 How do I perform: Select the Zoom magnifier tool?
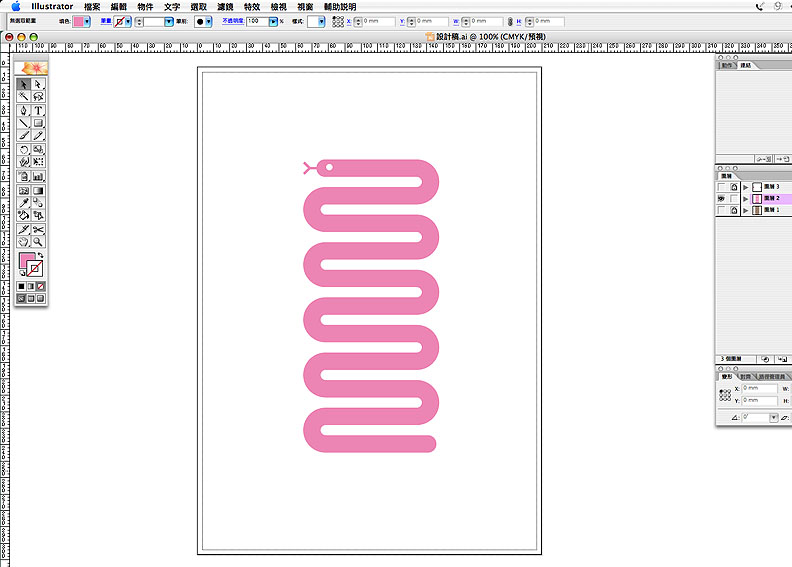[38, 242]
